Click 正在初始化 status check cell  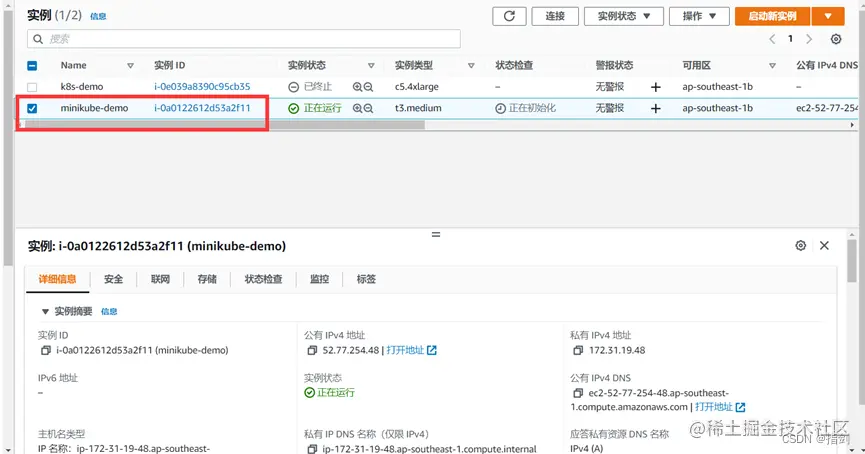point(526,108)
